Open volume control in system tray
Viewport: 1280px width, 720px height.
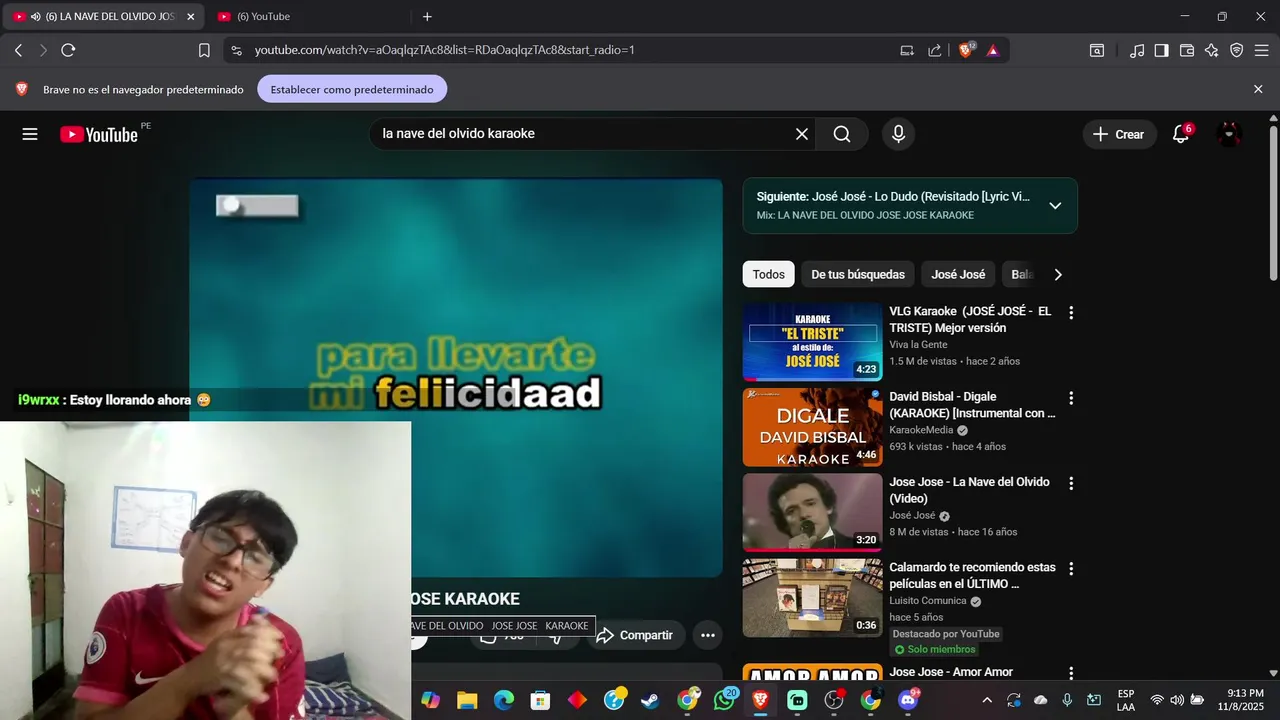click(x=1177, y=700)
